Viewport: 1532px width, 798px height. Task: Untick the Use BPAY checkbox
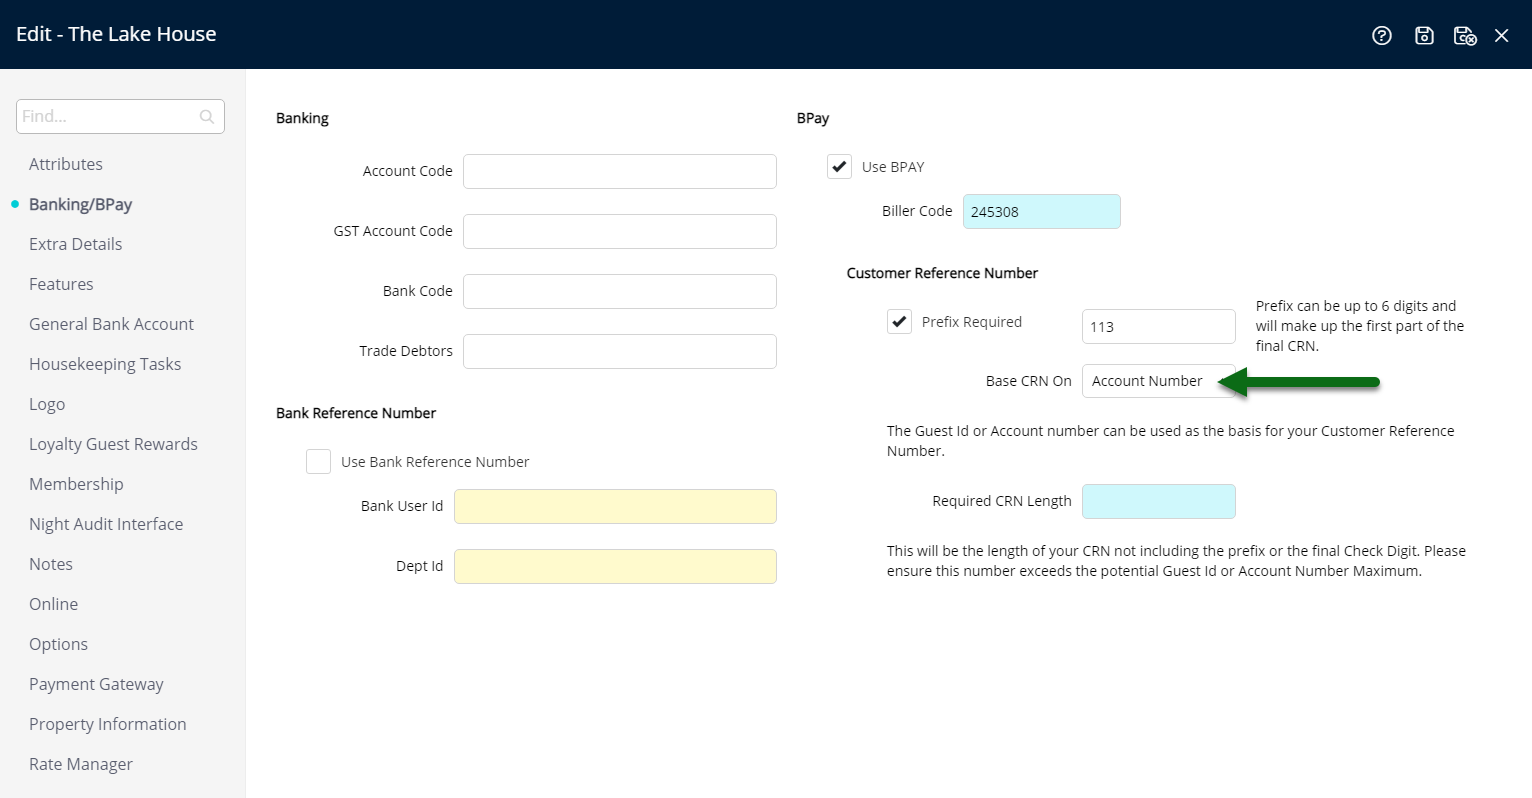coord(839,166)
